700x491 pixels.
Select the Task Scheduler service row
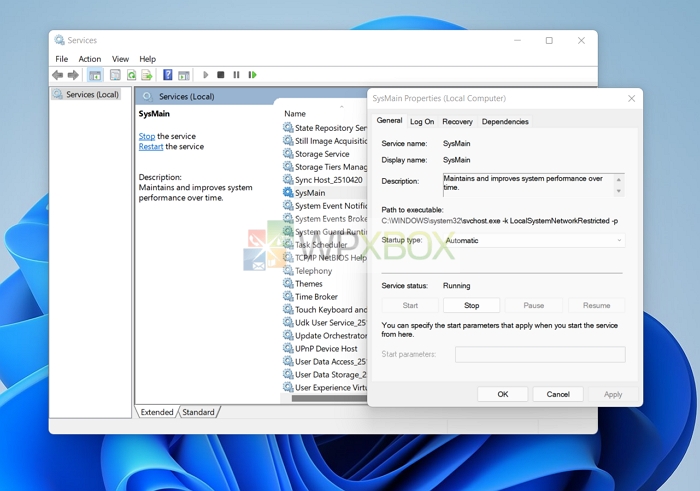[325, 244]
